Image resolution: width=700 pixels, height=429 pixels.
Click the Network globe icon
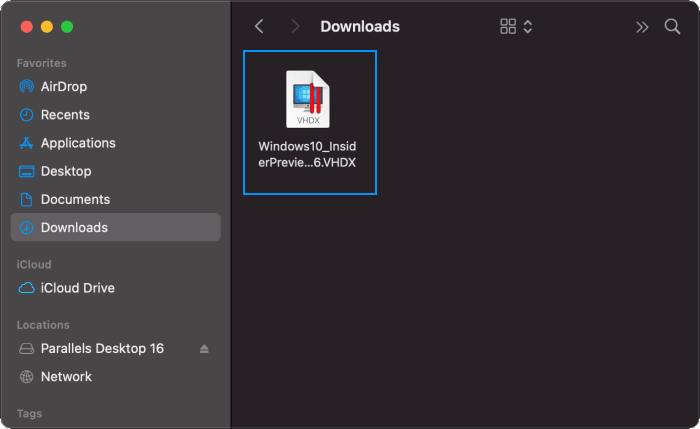tap(27, 377)
